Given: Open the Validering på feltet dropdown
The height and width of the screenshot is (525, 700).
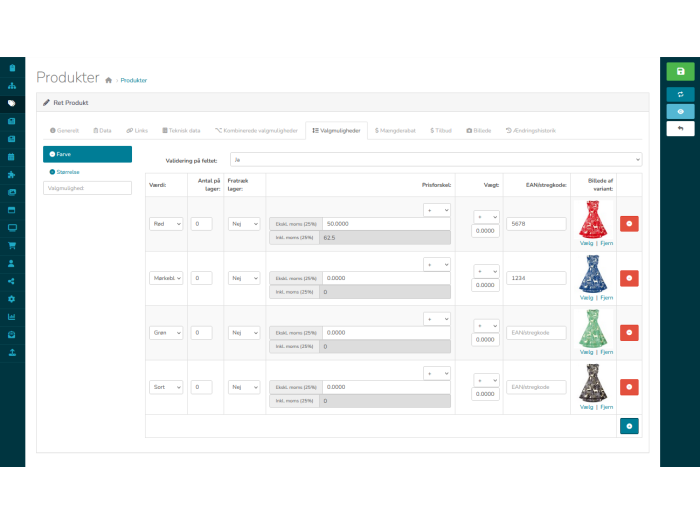Looking at the screenshot, I should (436, 159).
